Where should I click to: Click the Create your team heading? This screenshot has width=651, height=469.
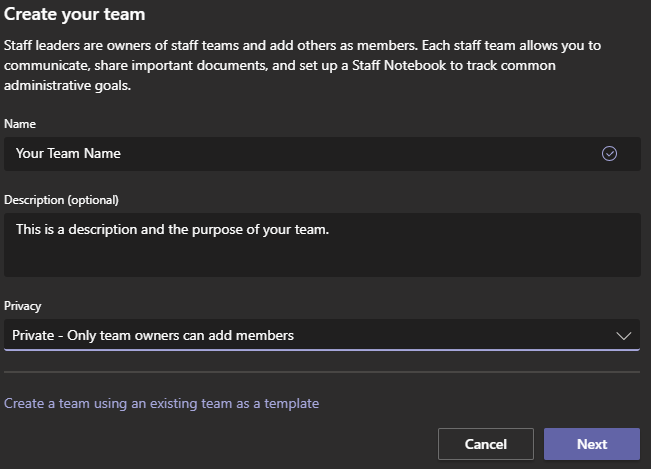click(75, 15)
